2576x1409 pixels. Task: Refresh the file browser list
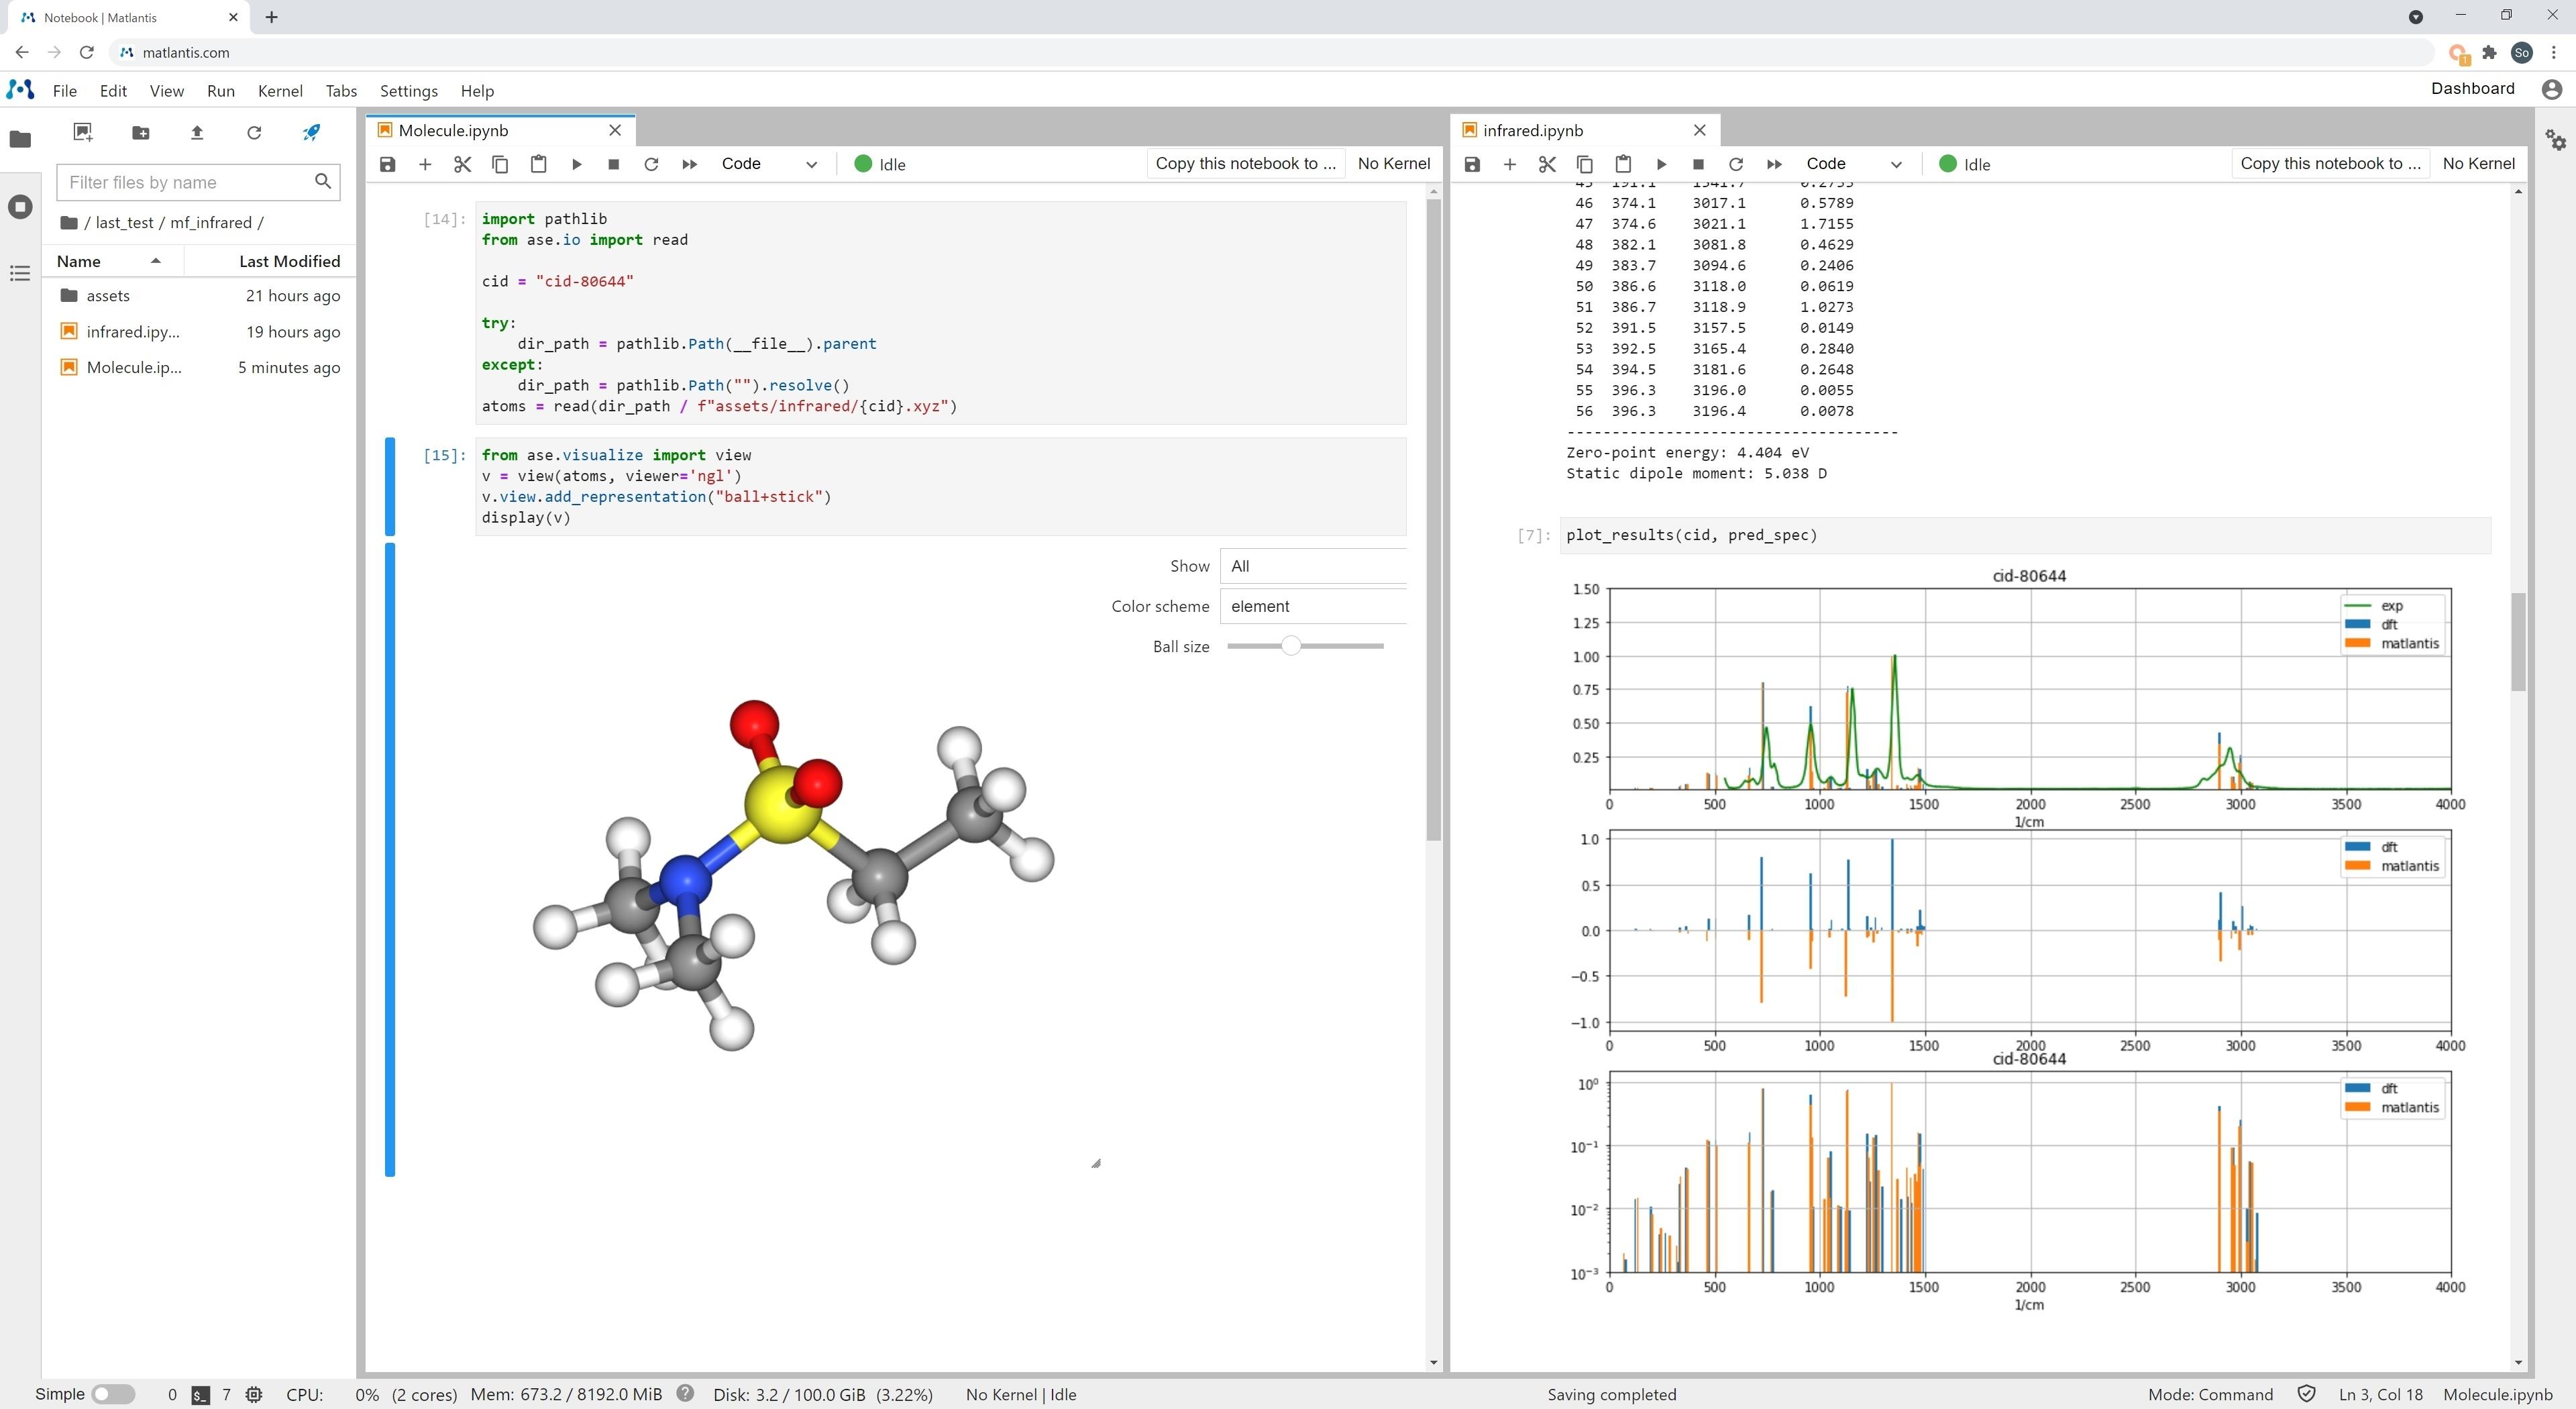click(x=254, y=132)
